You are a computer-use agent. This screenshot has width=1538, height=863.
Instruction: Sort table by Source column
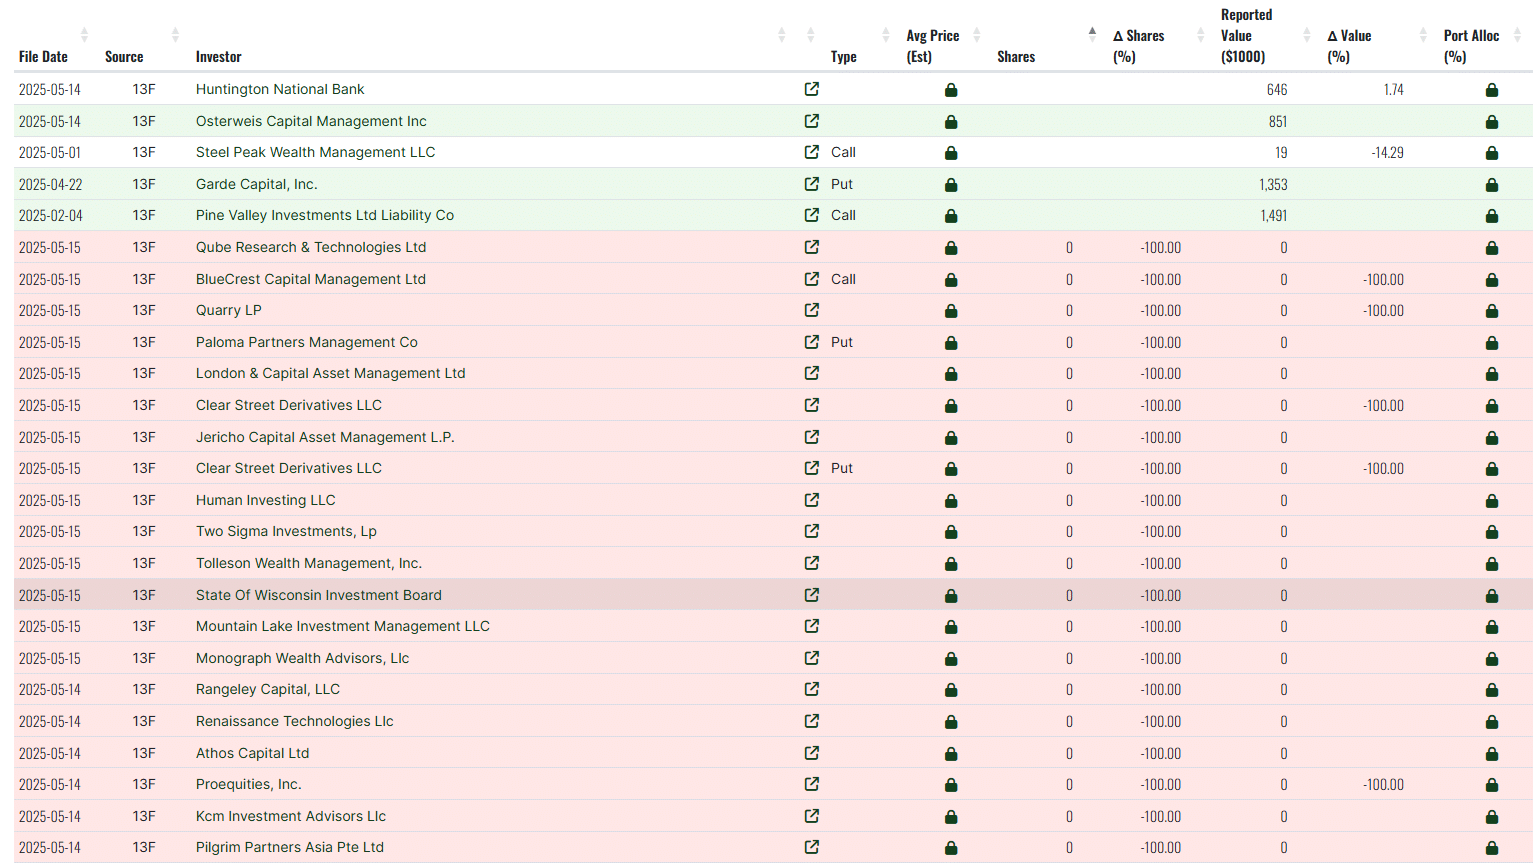point(175,35)
